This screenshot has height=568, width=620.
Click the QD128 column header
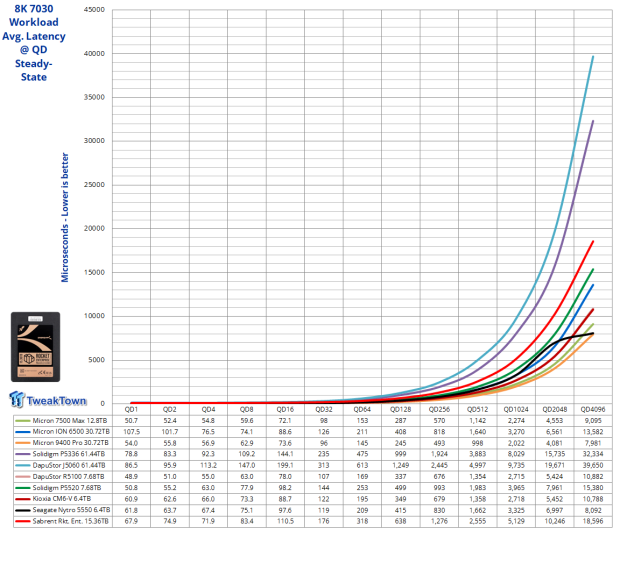click(401, 409)
